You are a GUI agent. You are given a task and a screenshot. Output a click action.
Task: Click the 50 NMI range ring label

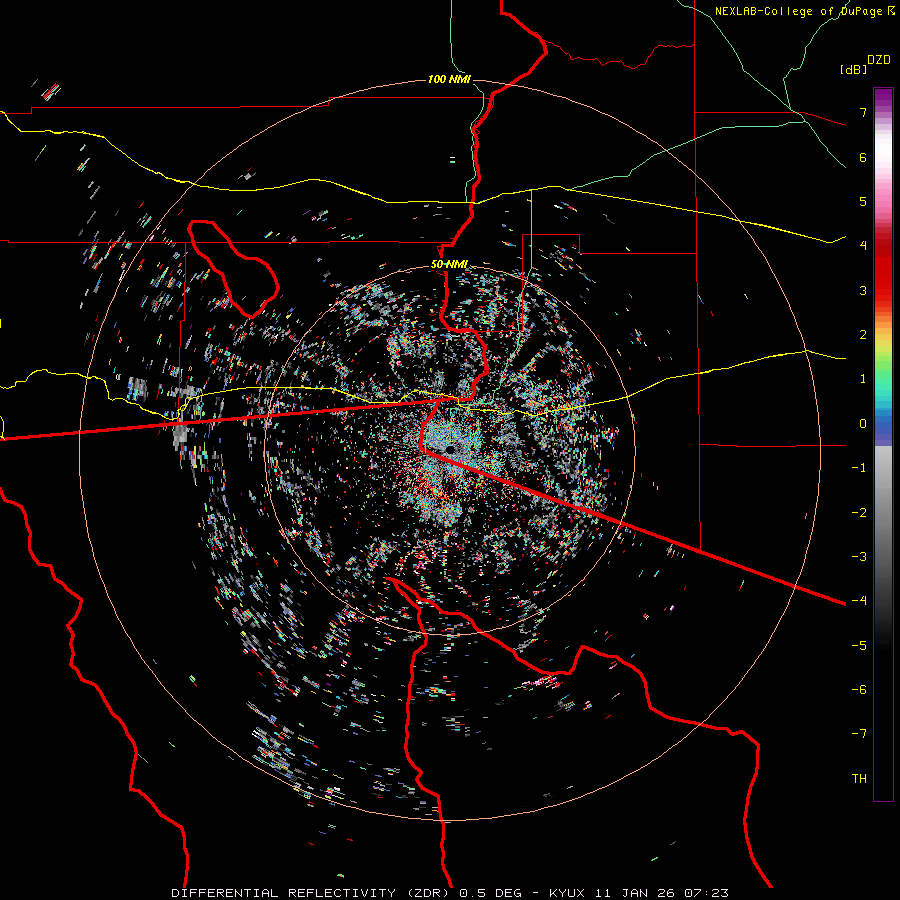coord(449,264)
